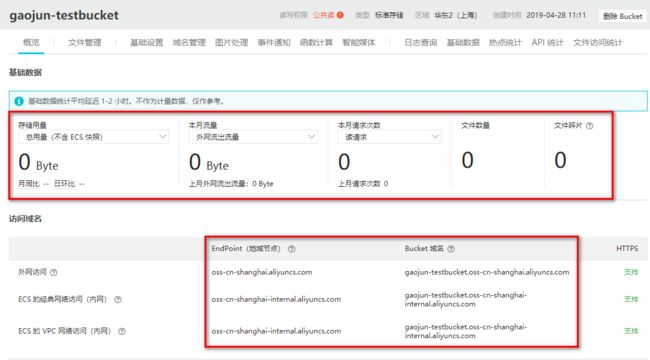Click the 支持 HTTPS value in the ECS VPC row
The height and width of the screenshot is (360, 650).
[x=631, y=331]
